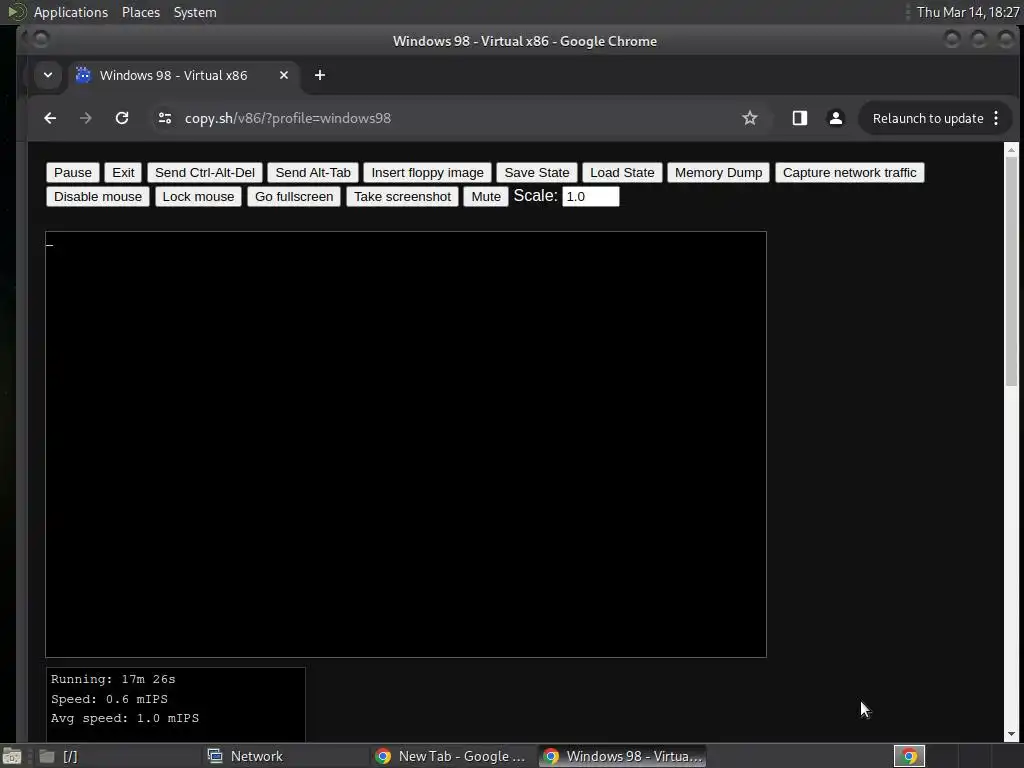Open the Places menu
This screenshot has width=1024, height=768.
tap(141, 12)
